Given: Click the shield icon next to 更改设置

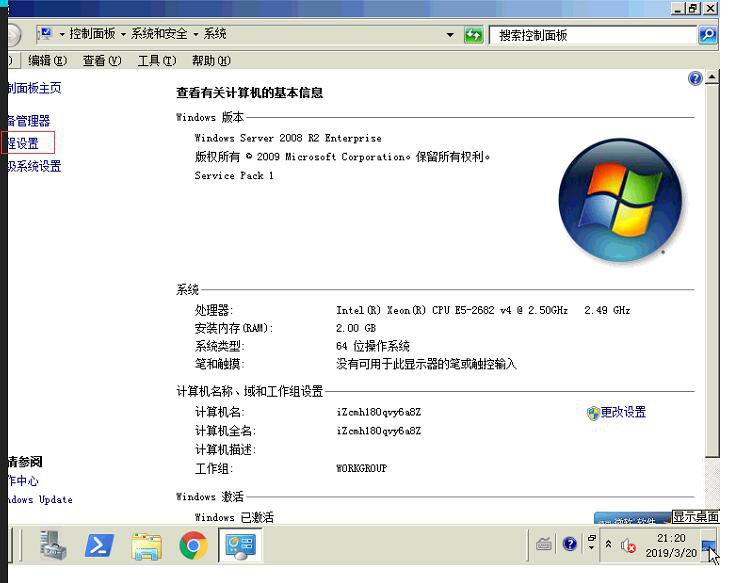Looking at the screenshot, I should click(x=593, y=413).
